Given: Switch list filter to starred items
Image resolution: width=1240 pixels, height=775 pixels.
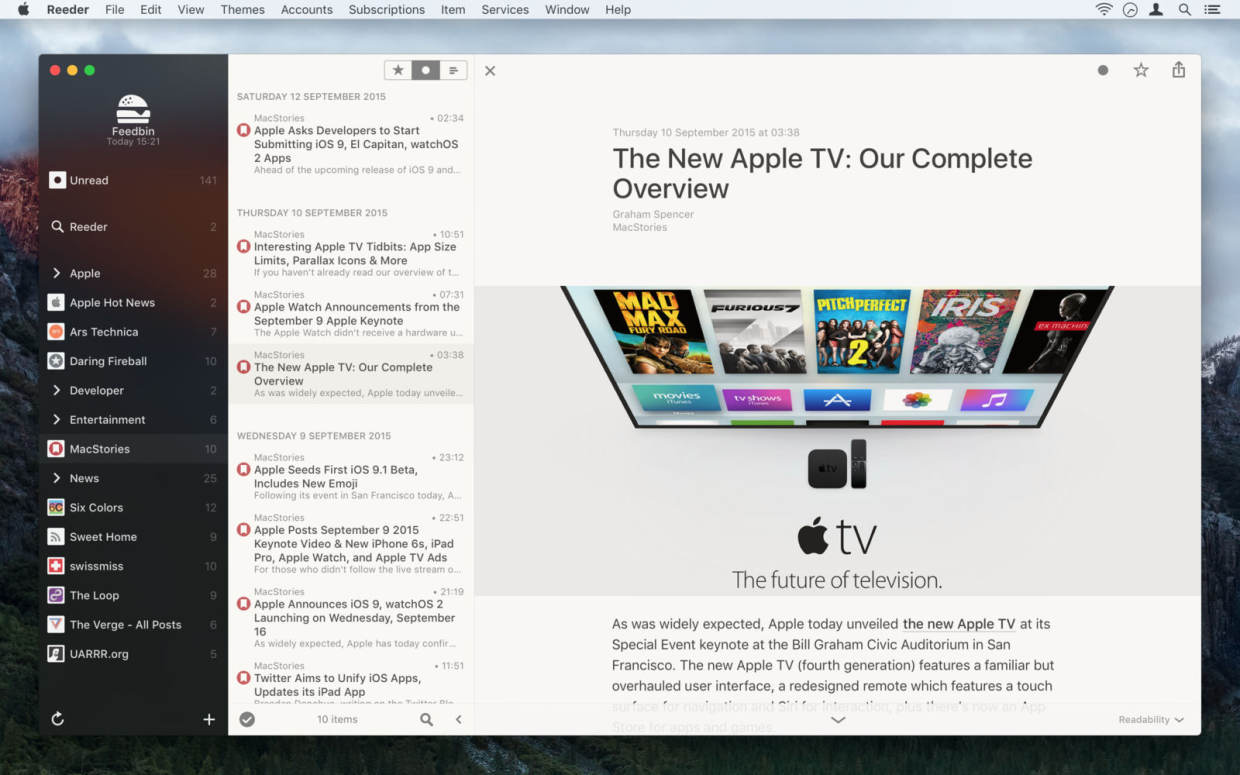Looking at the screenshot, I should 398,70.
